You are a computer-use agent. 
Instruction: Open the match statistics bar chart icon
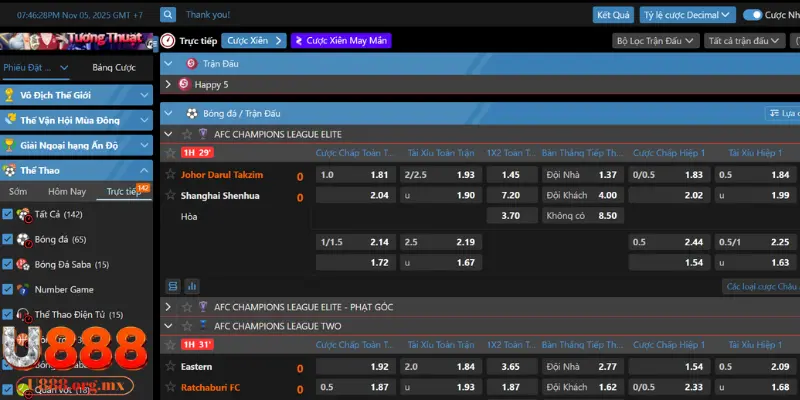192,286
